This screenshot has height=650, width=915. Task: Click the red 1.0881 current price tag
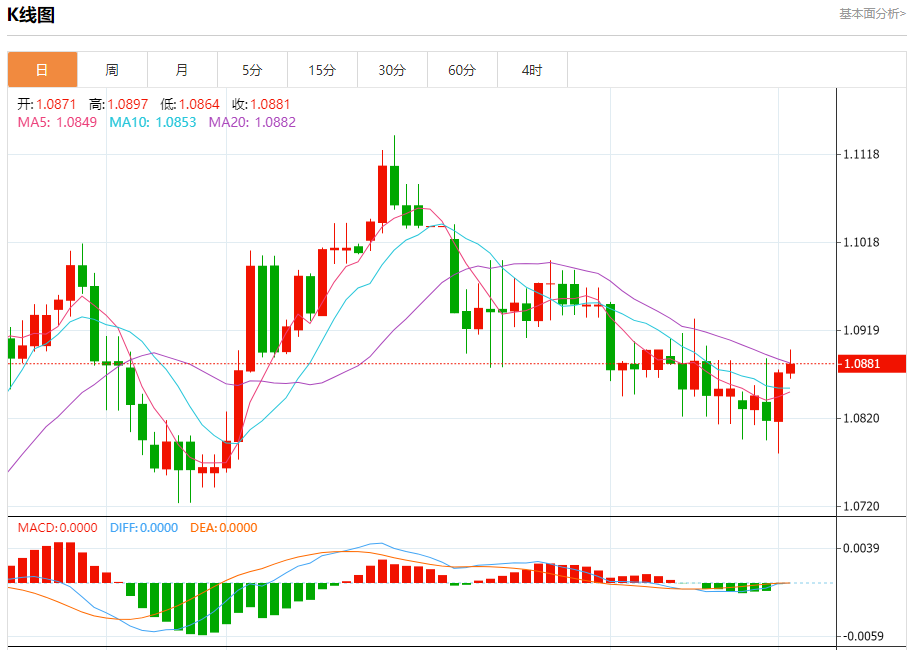[x=871, y=364]
